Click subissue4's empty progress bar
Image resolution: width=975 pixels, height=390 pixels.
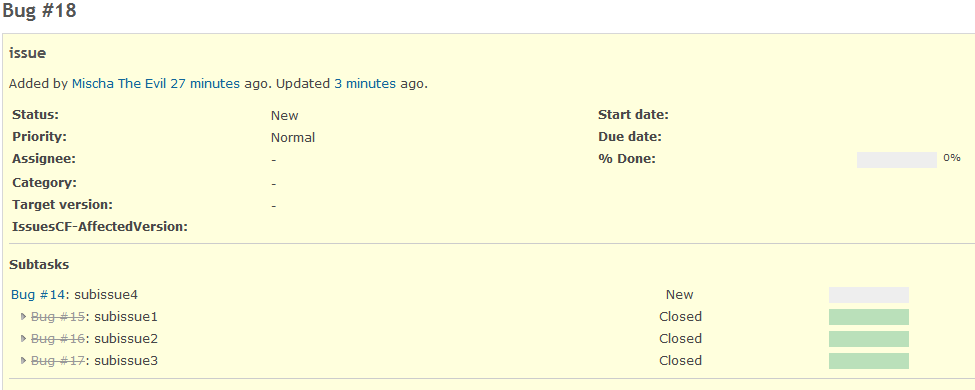coord(869,295)
